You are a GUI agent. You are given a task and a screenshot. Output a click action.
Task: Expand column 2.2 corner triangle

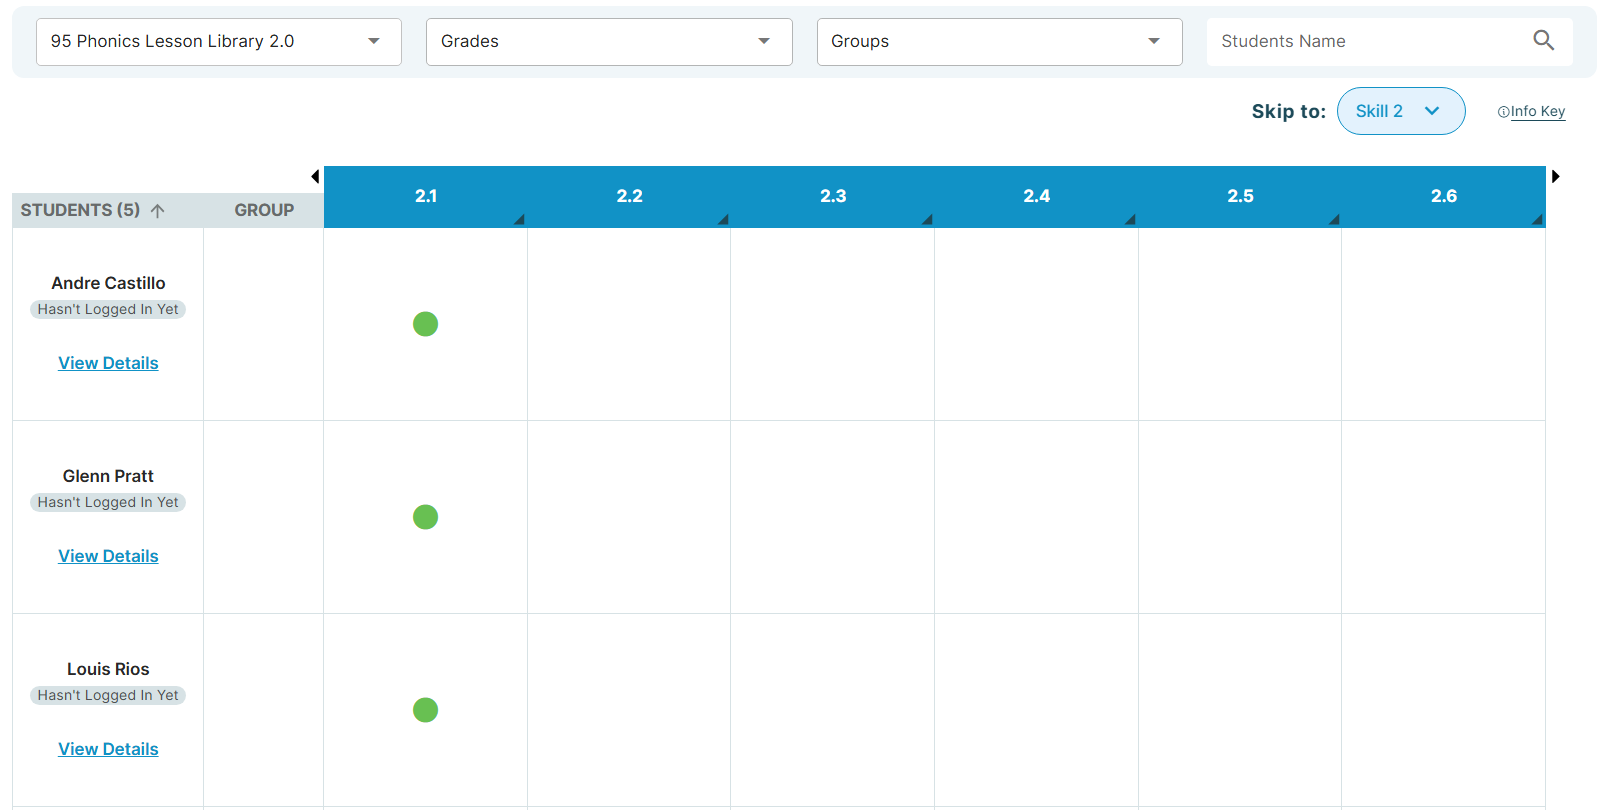coord(723,220)
